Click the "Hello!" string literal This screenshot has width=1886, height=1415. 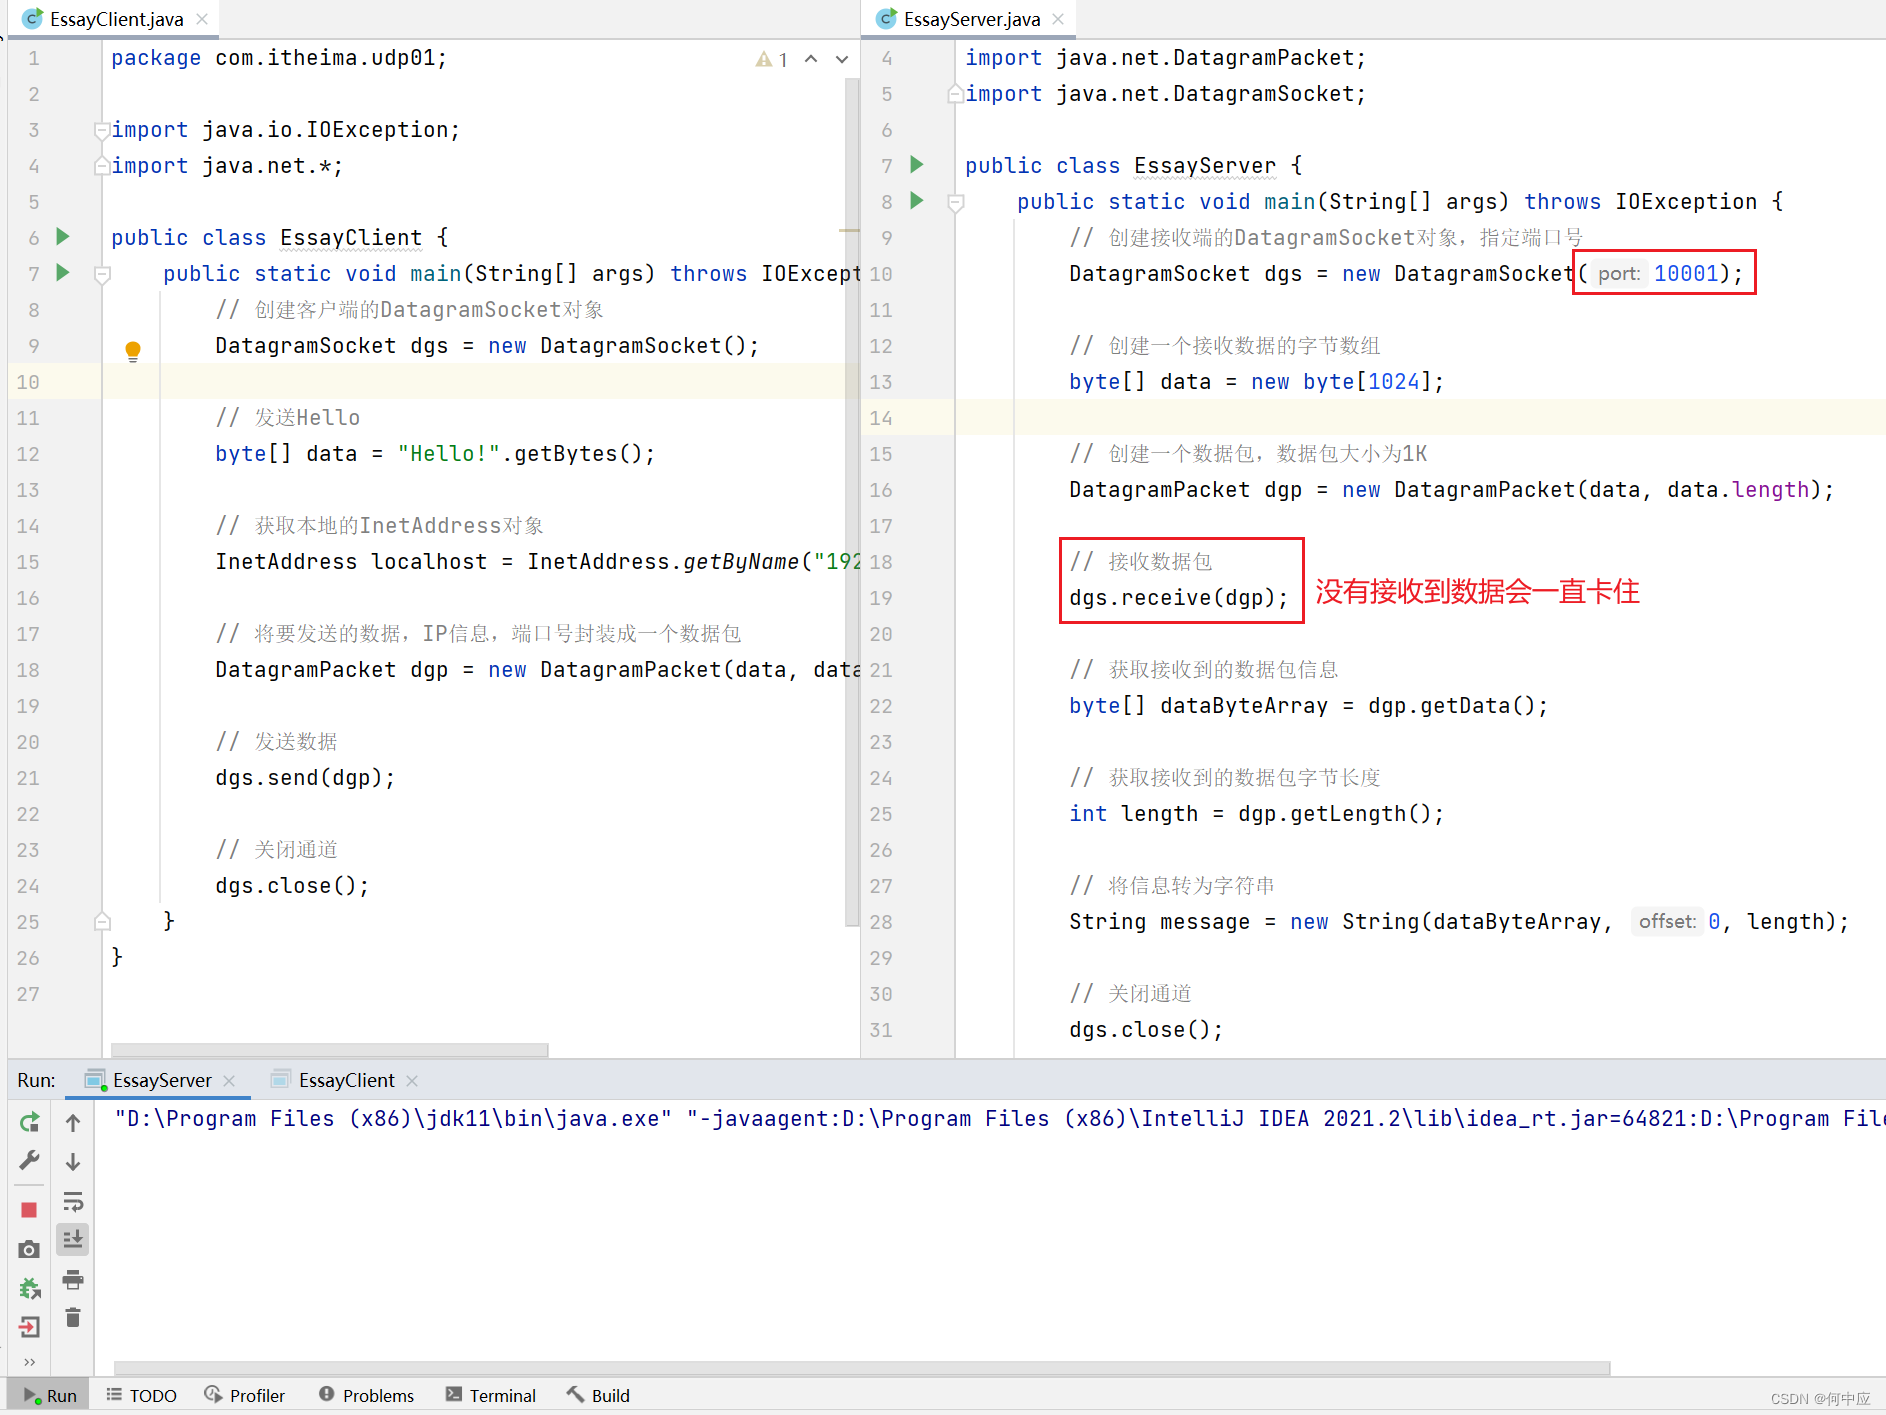449,454
